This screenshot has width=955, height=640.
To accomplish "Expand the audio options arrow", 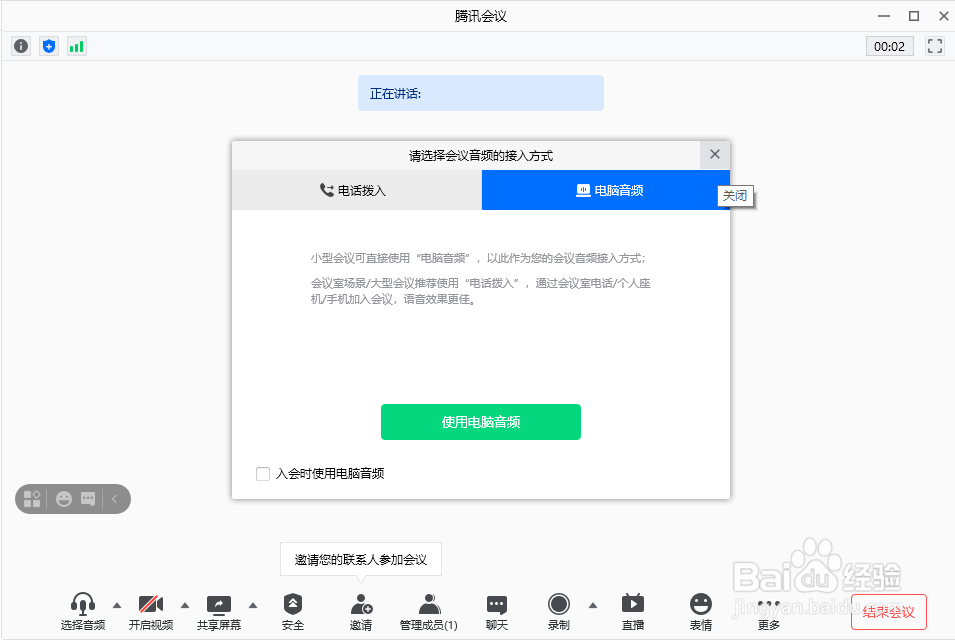I will (117, 605).
